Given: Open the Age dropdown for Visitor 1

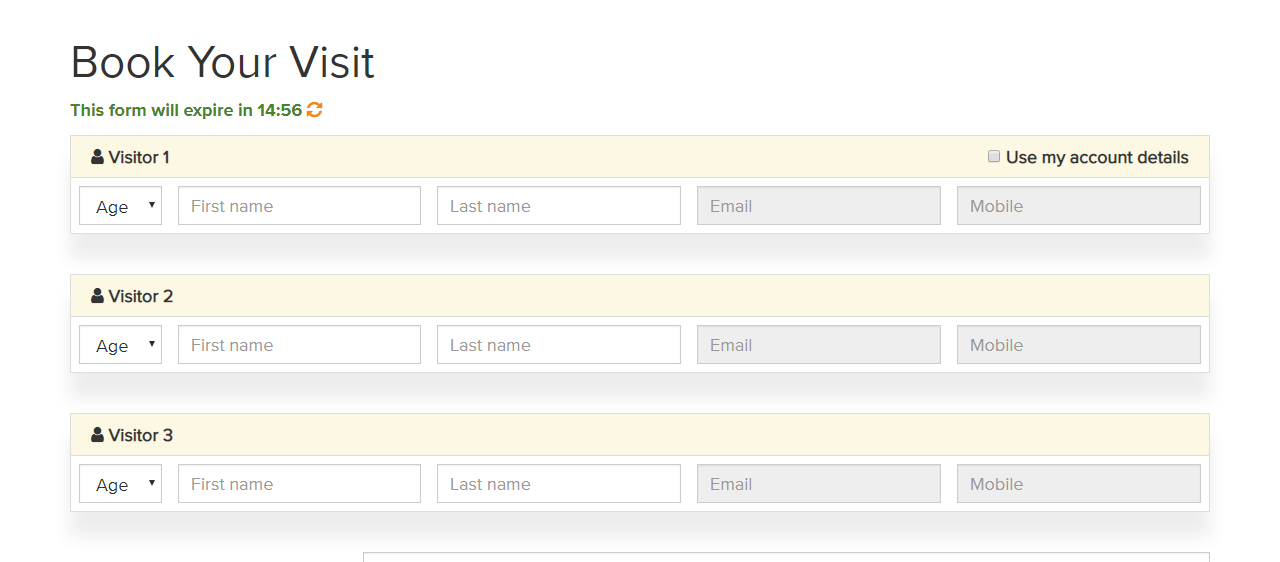Looking at the screenshot, I should coord(120,206).
